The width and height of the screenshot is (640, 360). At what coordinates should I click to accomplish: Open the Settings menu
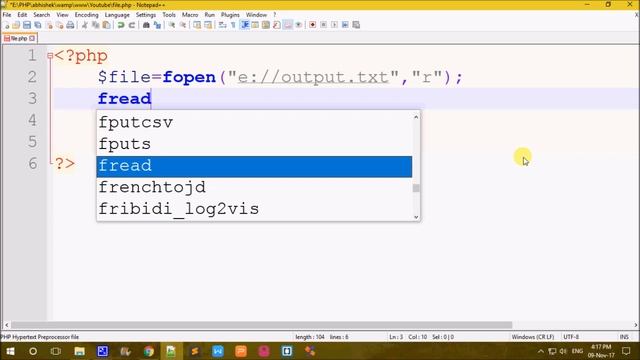pos(146,15)
